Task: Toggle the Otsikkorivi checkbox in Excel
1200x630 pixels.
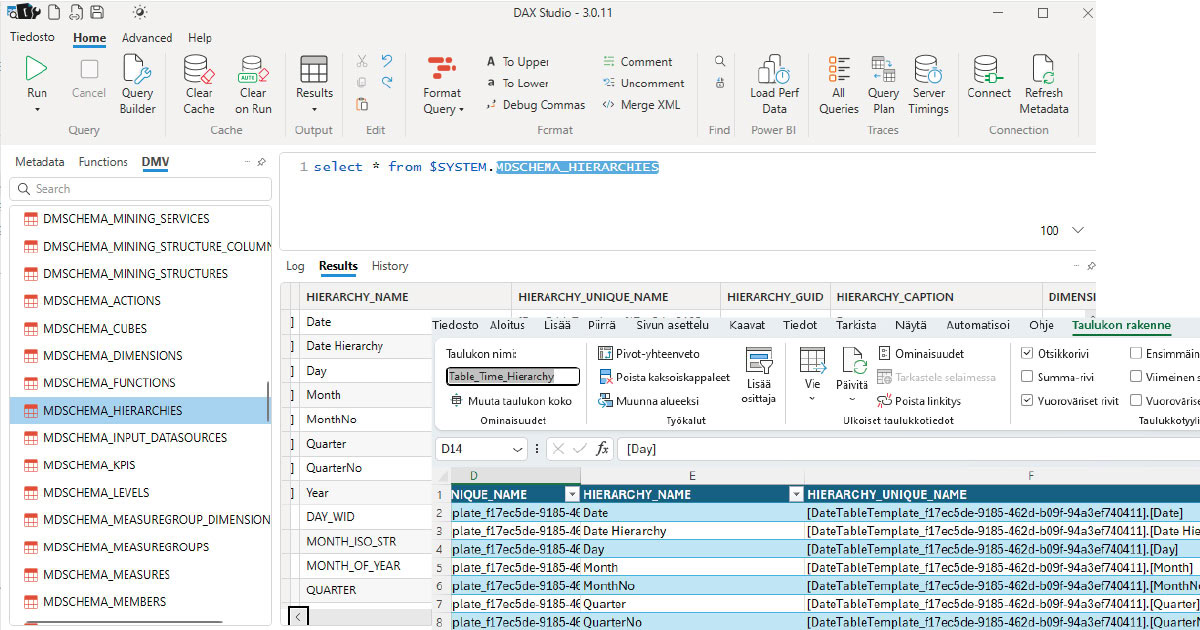Action: tap(1028, 353)
